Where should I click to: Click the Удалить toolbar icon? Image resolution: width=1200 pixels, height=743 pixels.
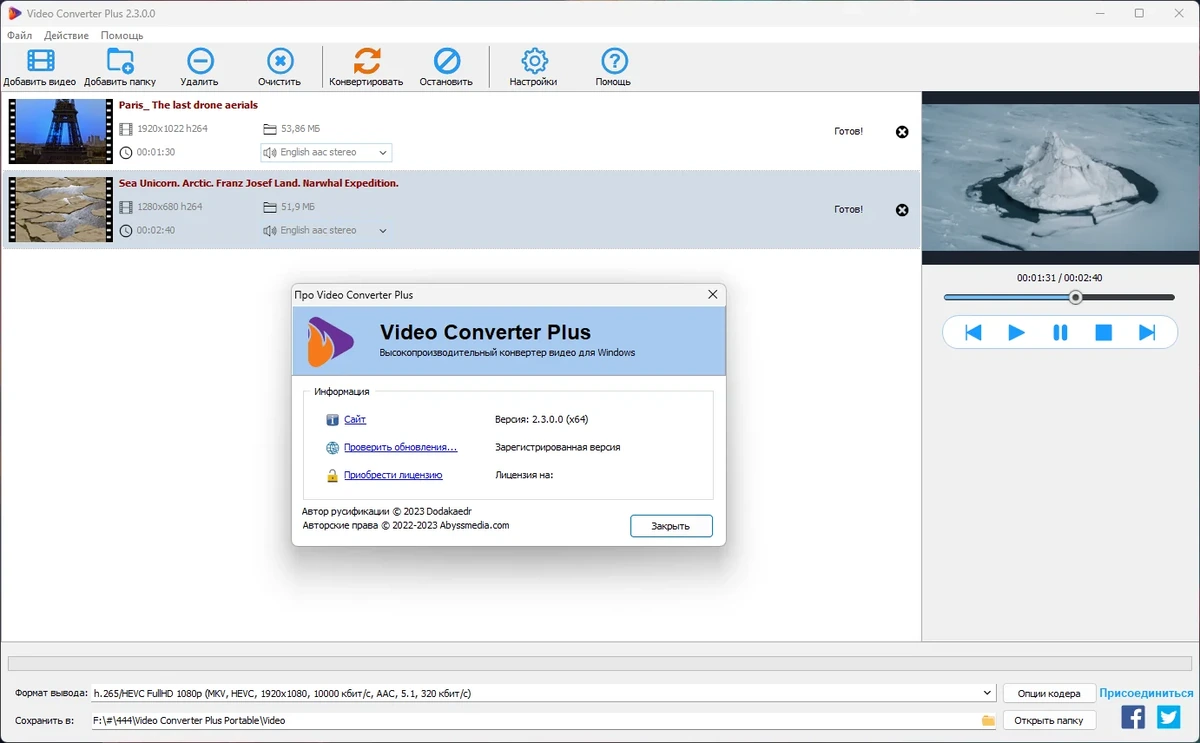200,61
